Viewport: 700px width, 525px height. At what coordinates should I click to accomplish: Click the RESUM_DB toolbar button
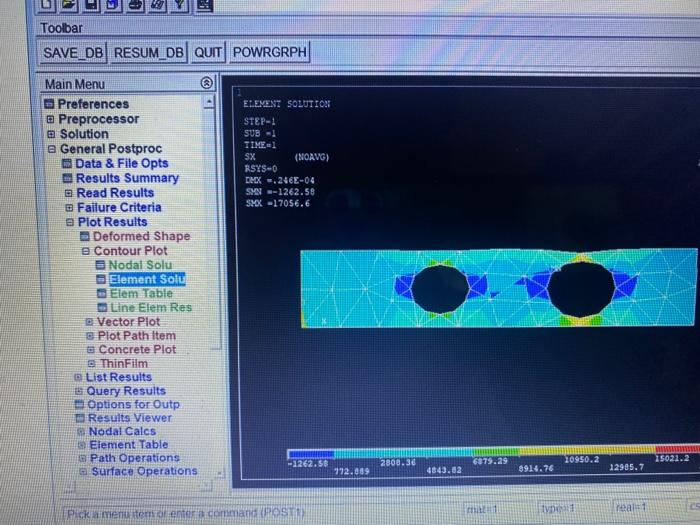[149, 53]
